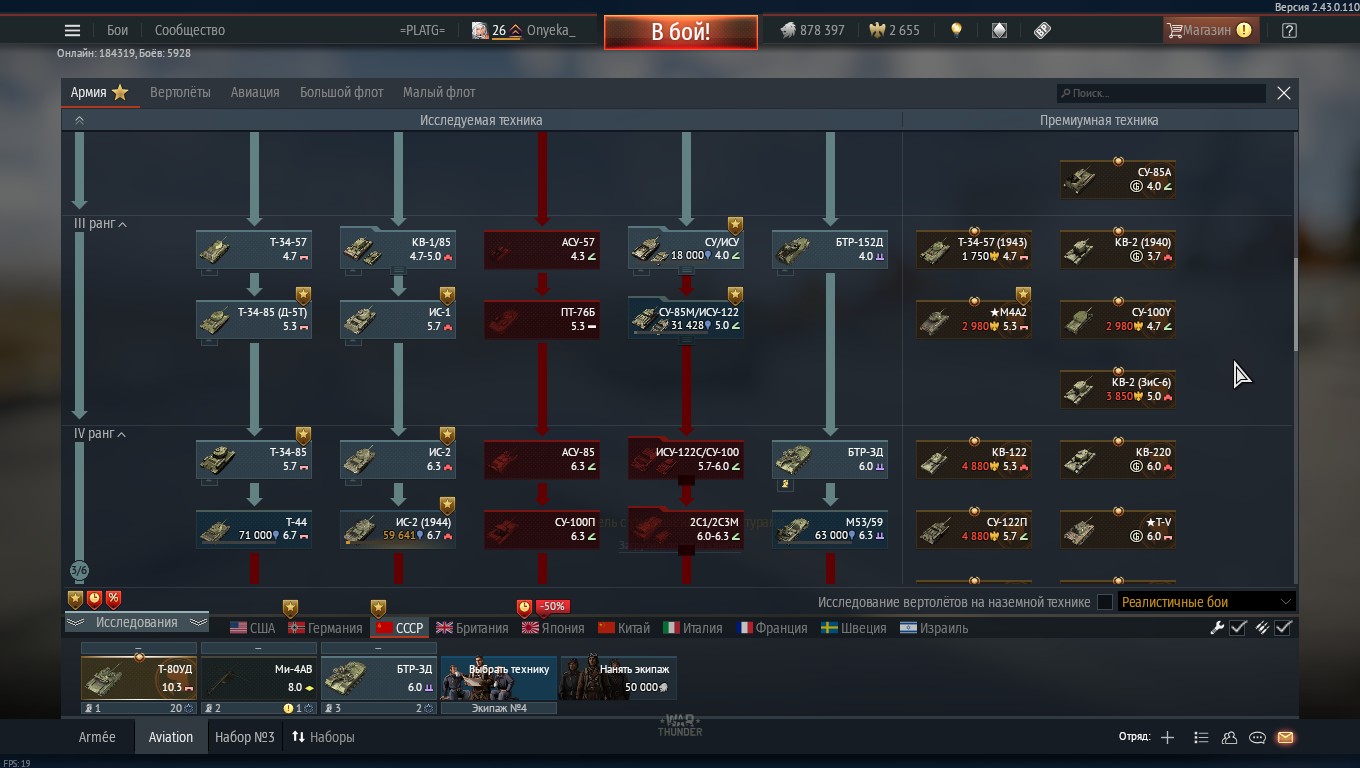1360x768 pixels.
Task: Select the ИС-2 (1944) vehicle
Action: [x=398, y=529]
